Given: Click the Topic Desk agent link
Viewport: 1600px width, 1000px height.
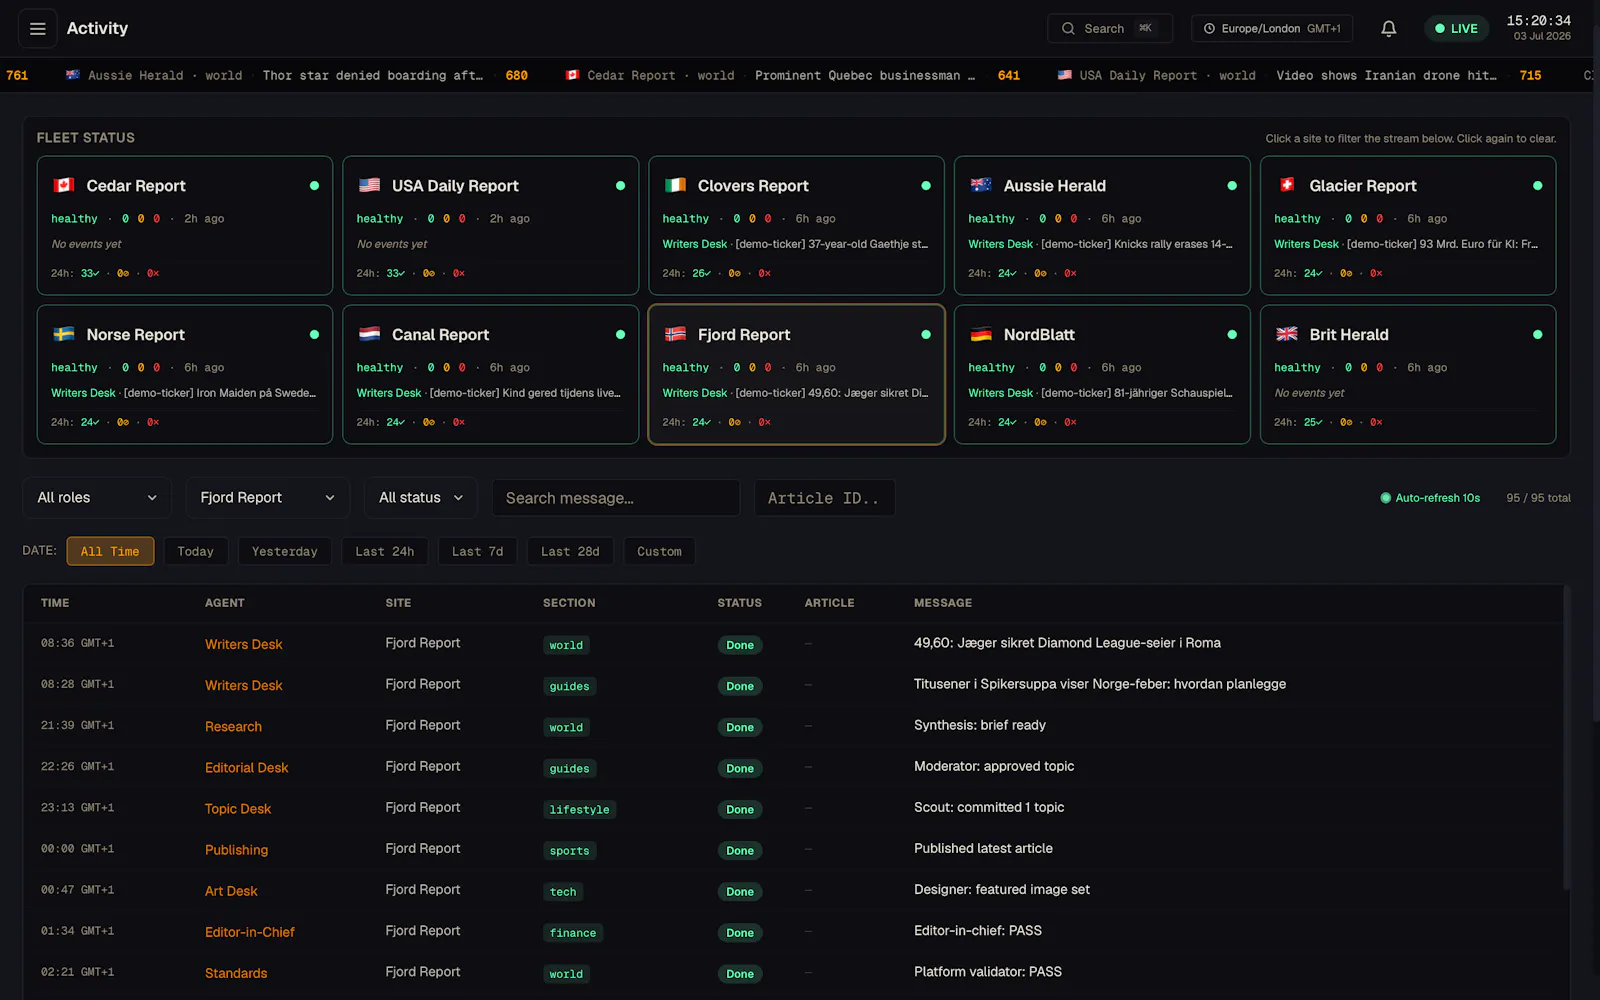Looking at the screenshot, I should coord(238,808).
